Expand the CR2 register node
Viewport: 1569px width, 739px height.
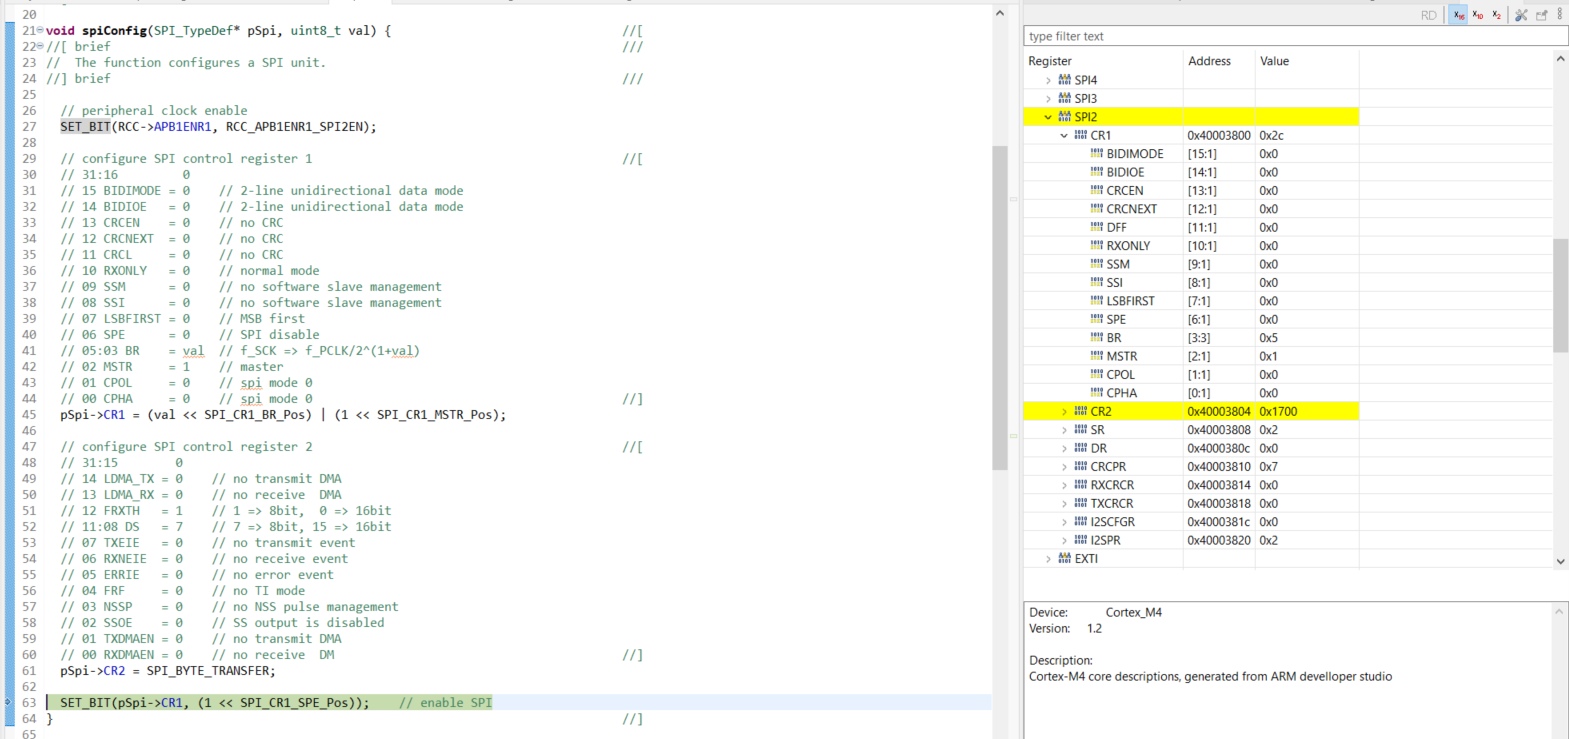1064,411
